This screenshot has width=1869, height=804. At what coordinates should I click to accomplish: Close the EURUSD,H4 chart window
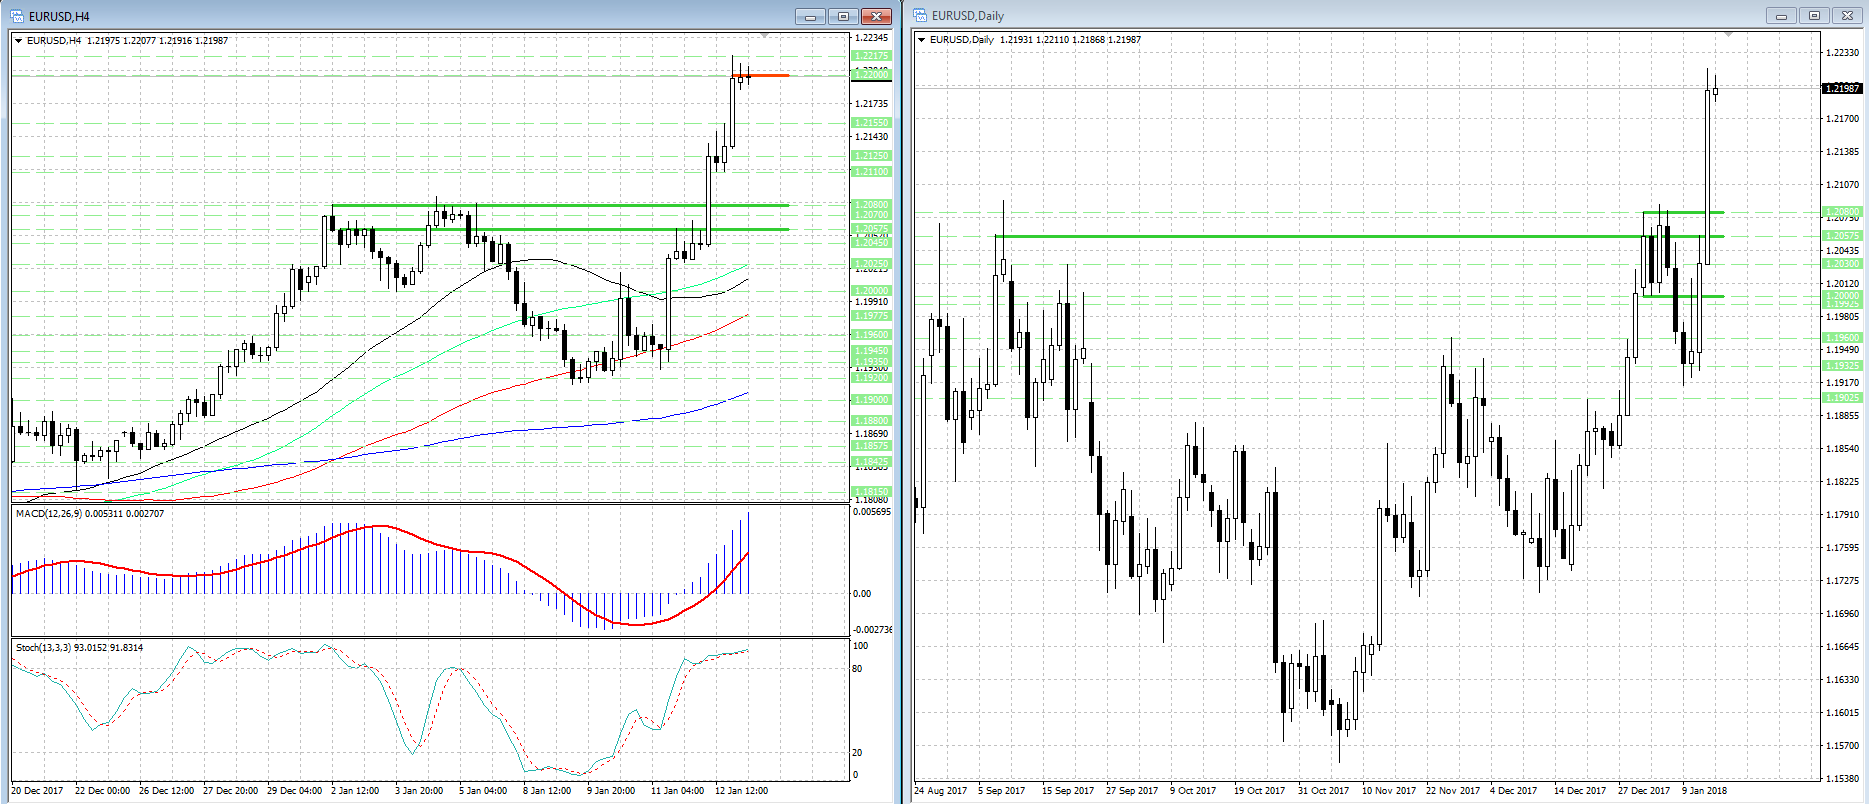pos(876,16)
